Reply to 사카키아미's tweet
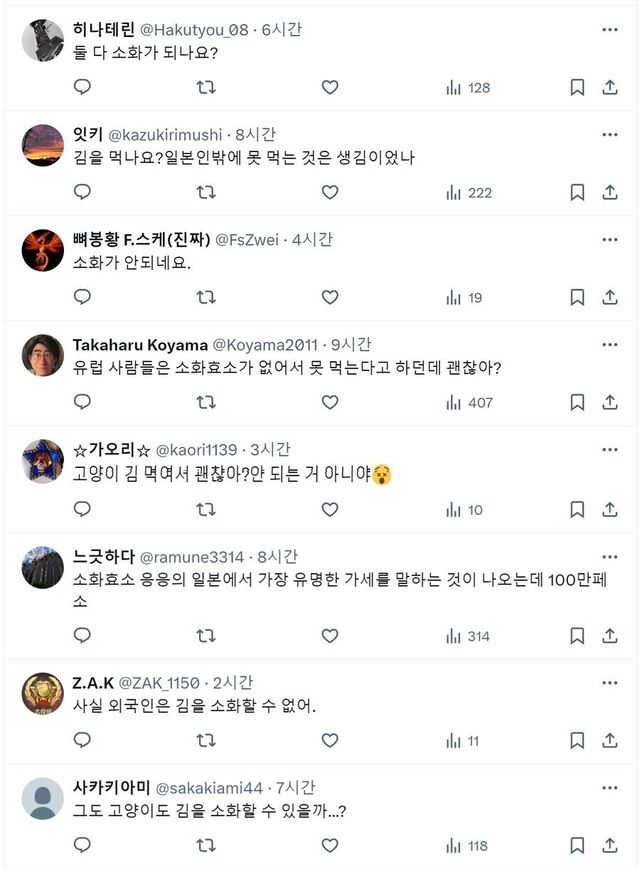 tap(82, 846)
